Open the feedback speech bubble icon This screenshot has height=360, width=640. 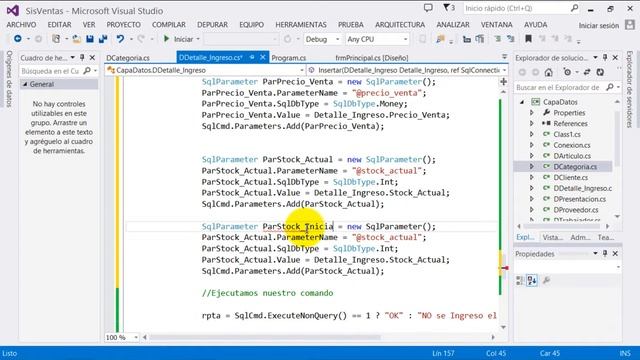click(428, 8)
